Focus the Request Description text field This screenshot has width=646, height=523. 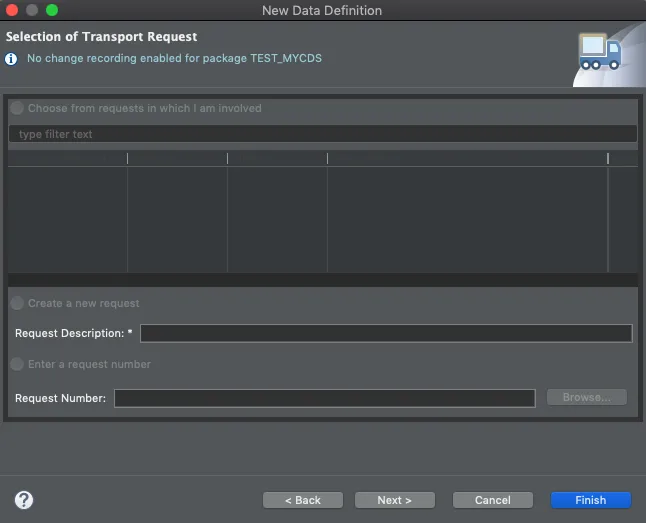(386, 333)
